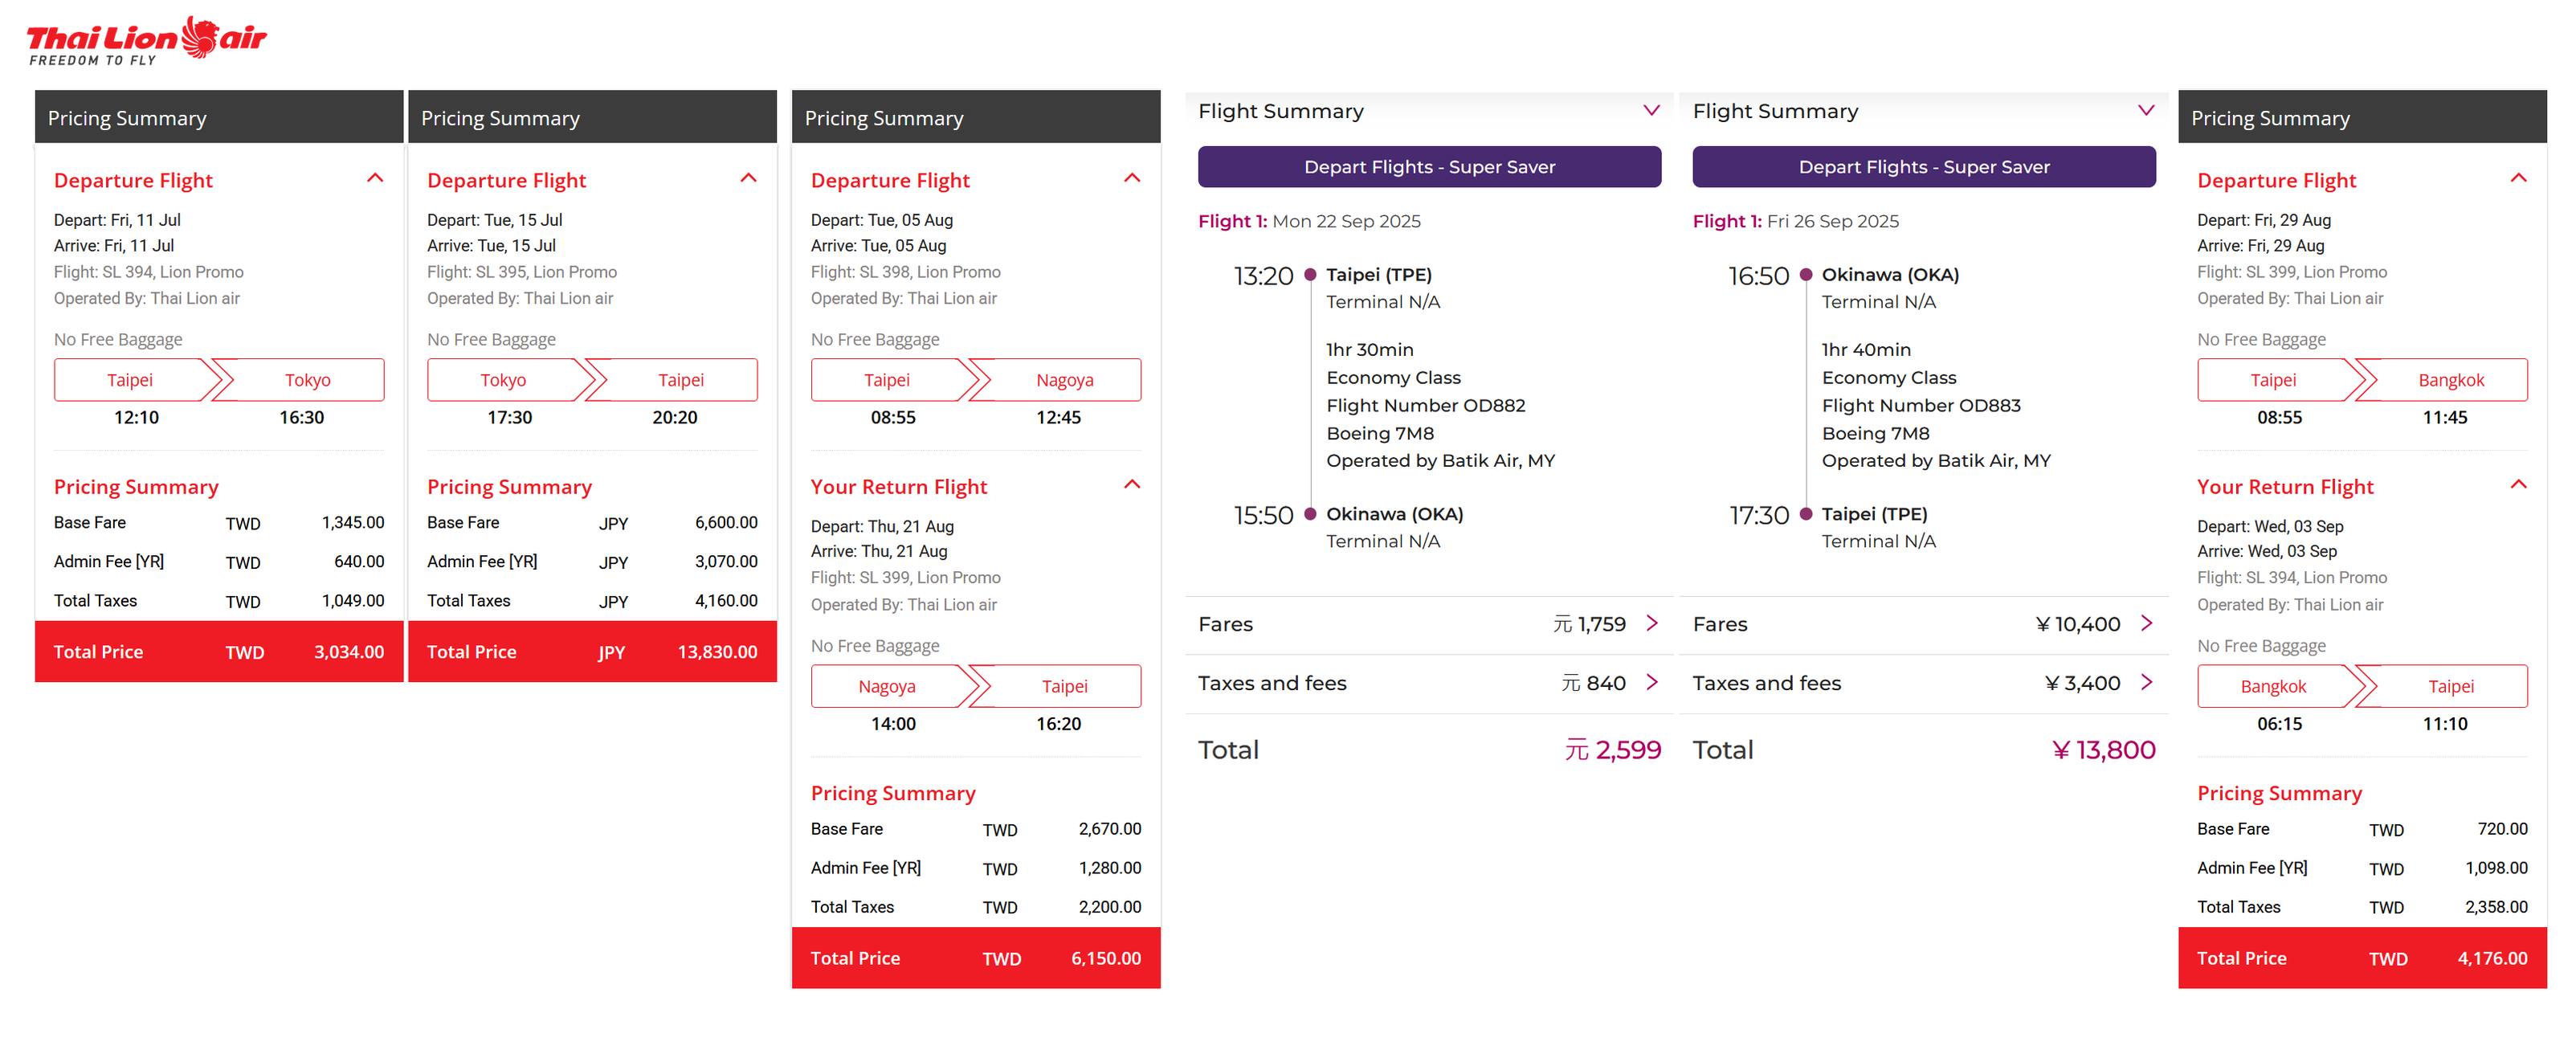Collapse Your Return Flight Bangkok–Taipei section
The height and width of the screenshot is (1050, 2576).
(2518, 485)
